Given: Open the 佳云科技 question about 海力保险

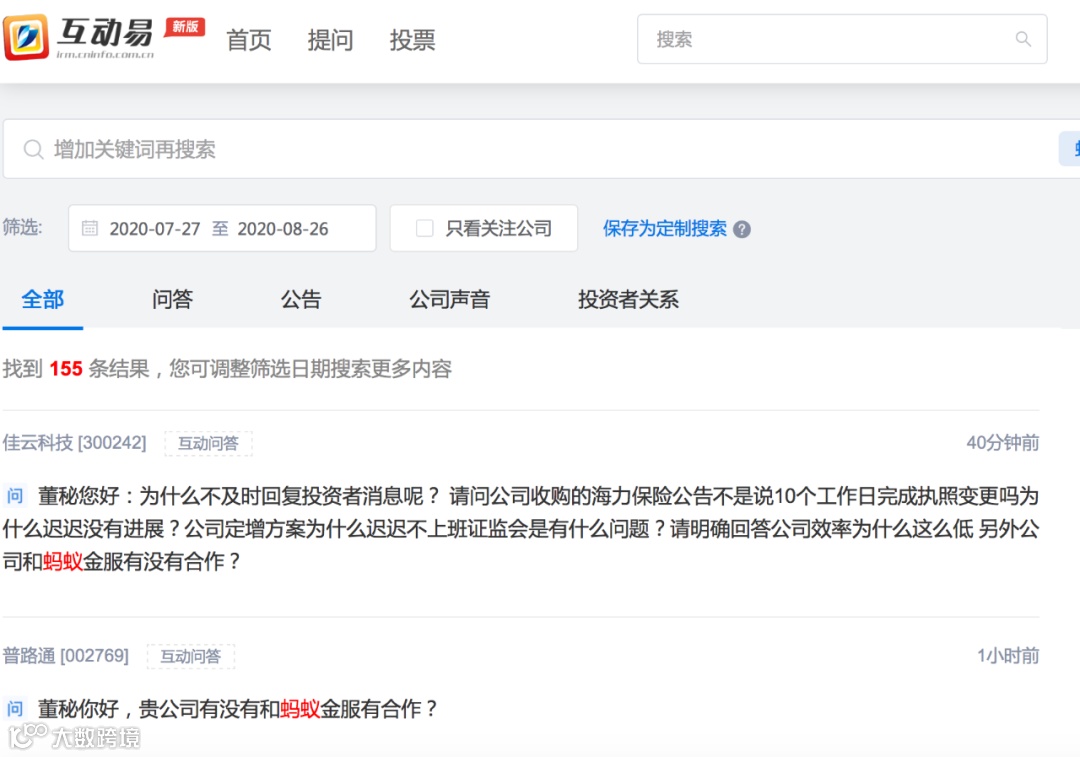Looking at the screenshot, I should pos(521,529).
